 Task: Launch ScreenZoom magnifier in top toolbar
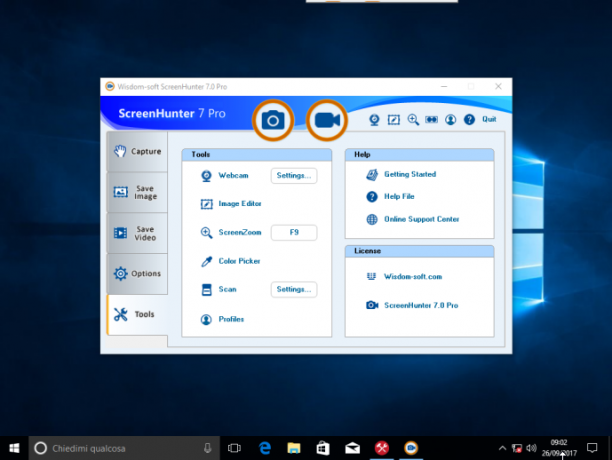(413, 119)
